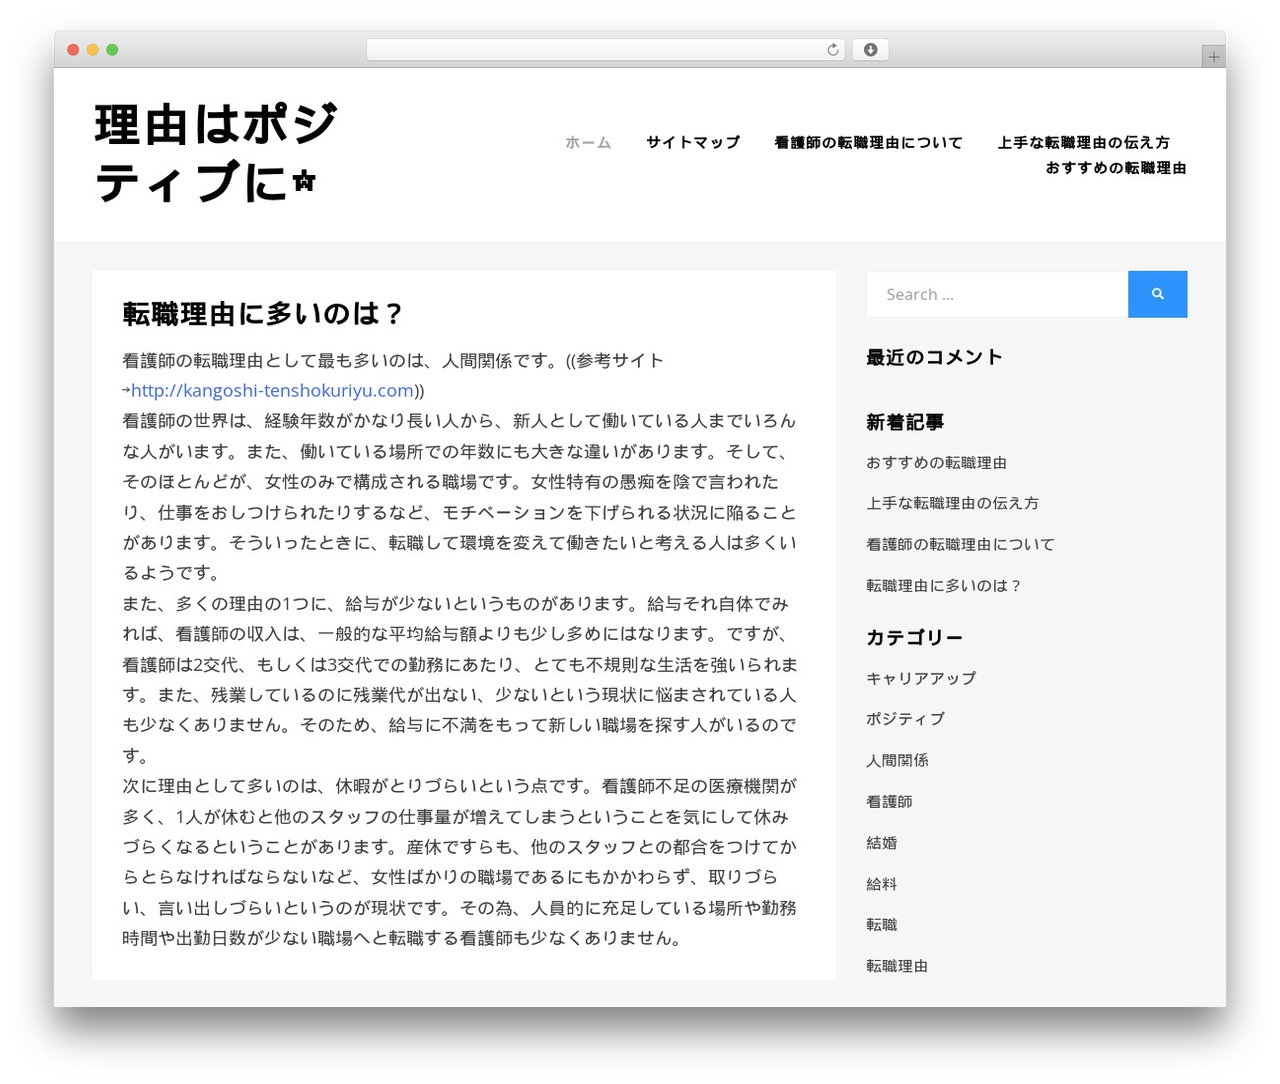Screen dimensions: 1280x1084
Task: Open recent post 上手な転職理由の伝え方 in sidebar
Action: (x=953, y=503)
